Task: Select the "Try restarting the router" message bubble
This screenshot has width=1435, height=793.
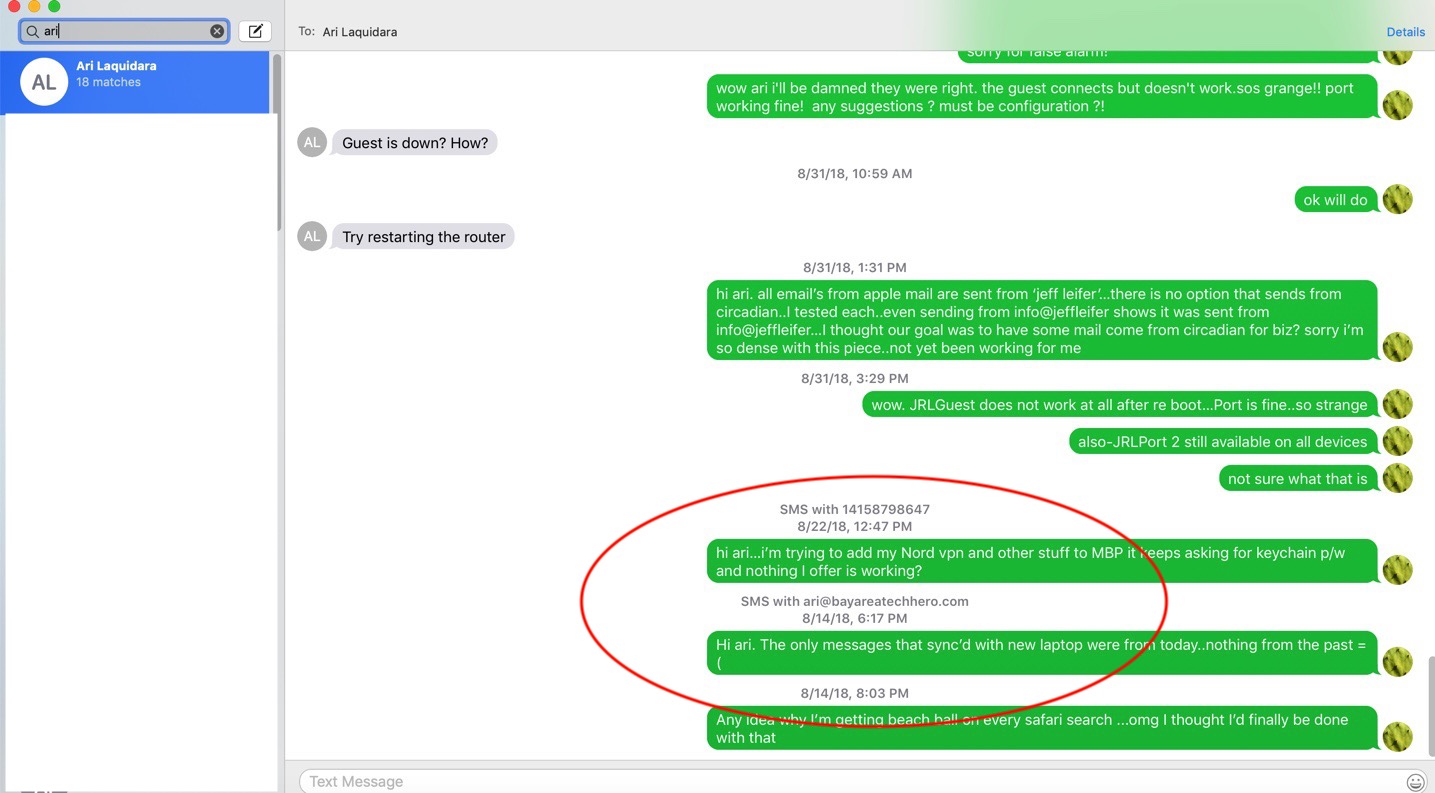Action: 423,237
